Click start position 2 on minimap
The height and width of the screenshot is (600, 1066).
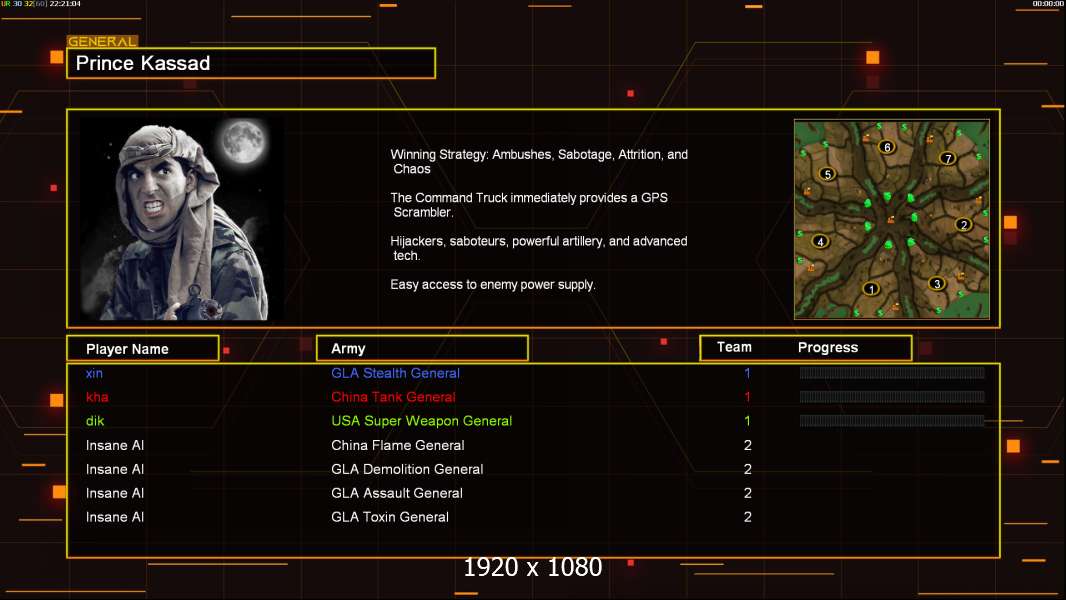(963, 224)
